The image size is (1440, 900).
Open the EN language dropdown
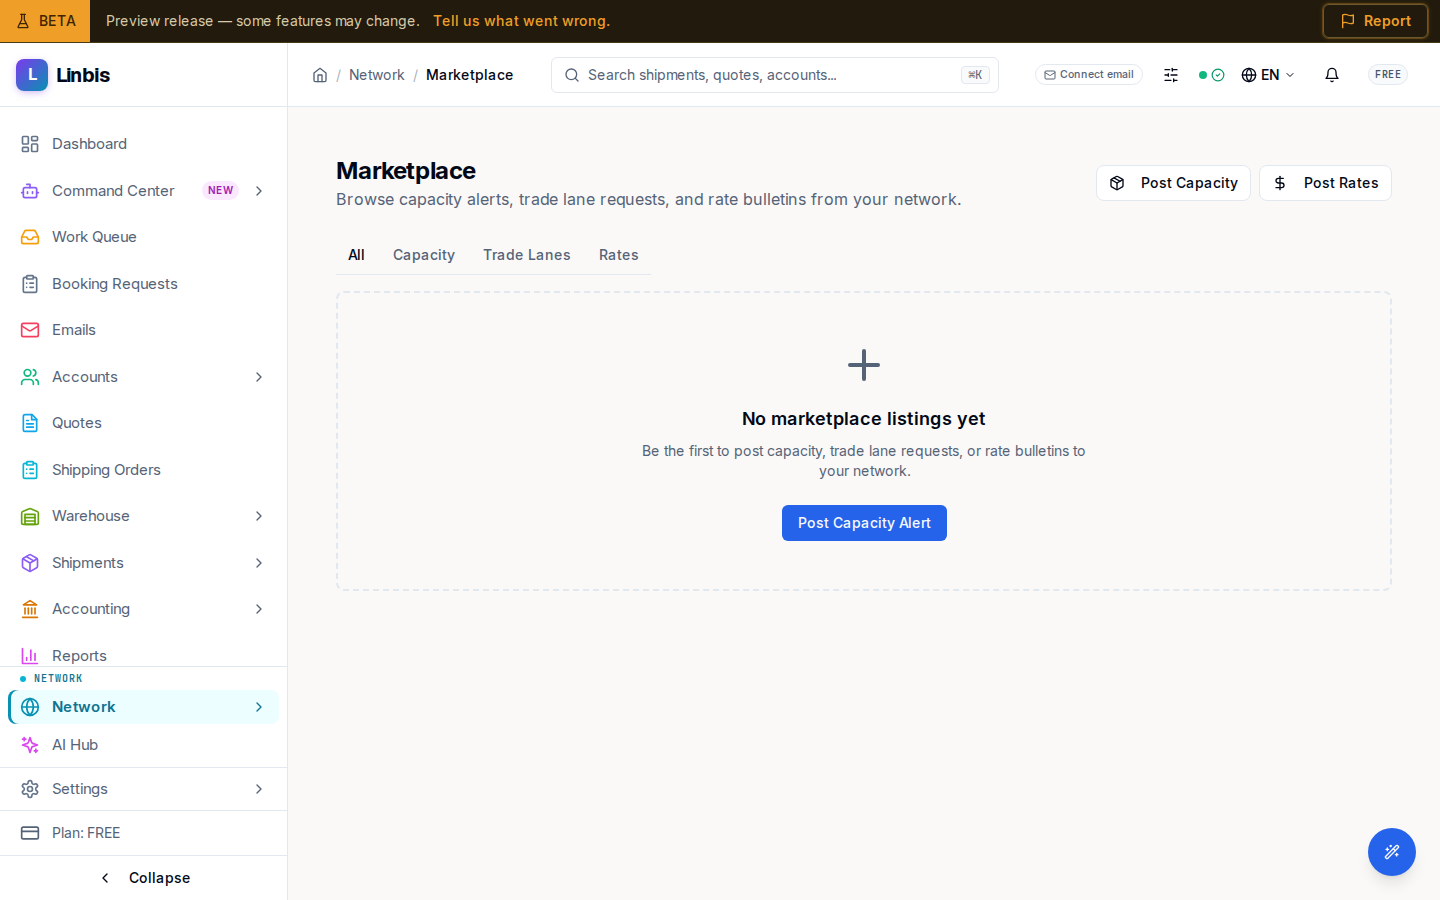[x=1268, y=75]
